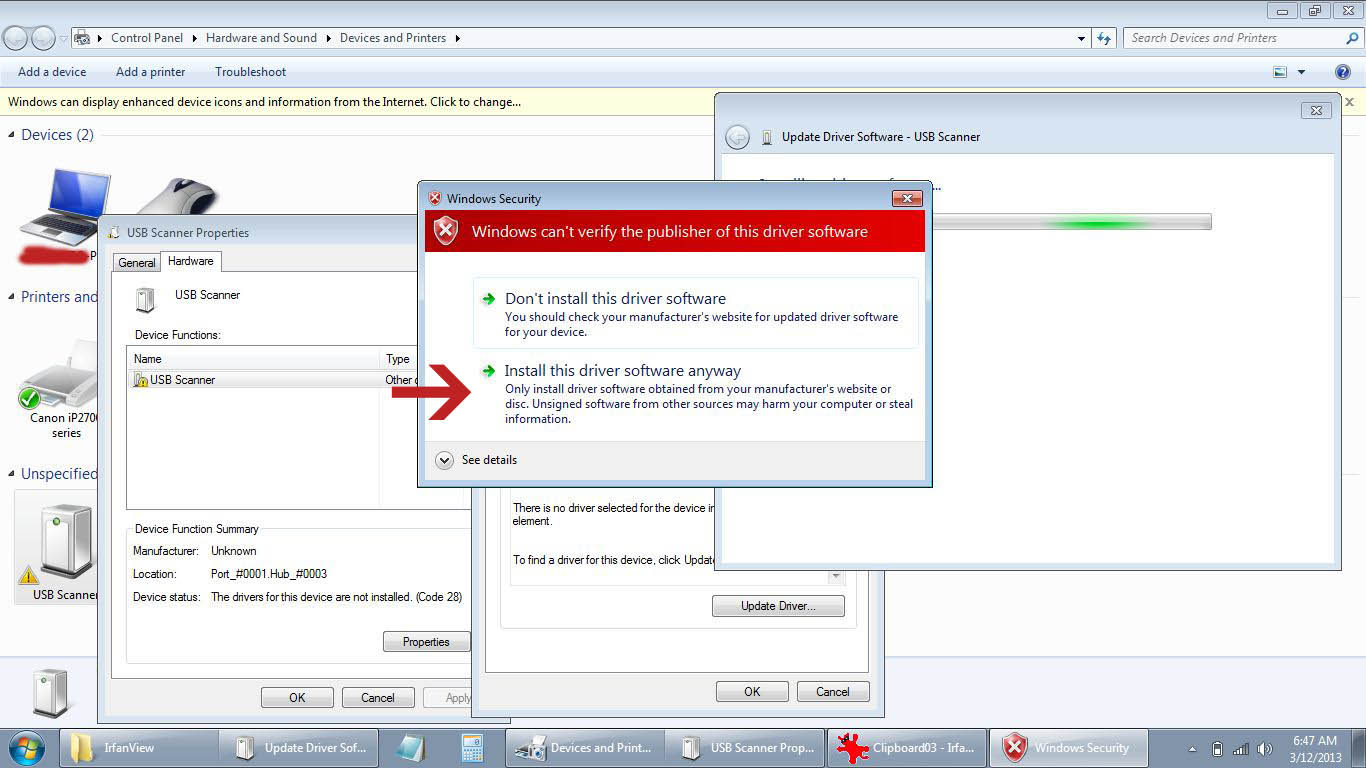Click OK in USB Scanner Properties window
Screen dimensions: 1366x768
click(x=297, y=698)
